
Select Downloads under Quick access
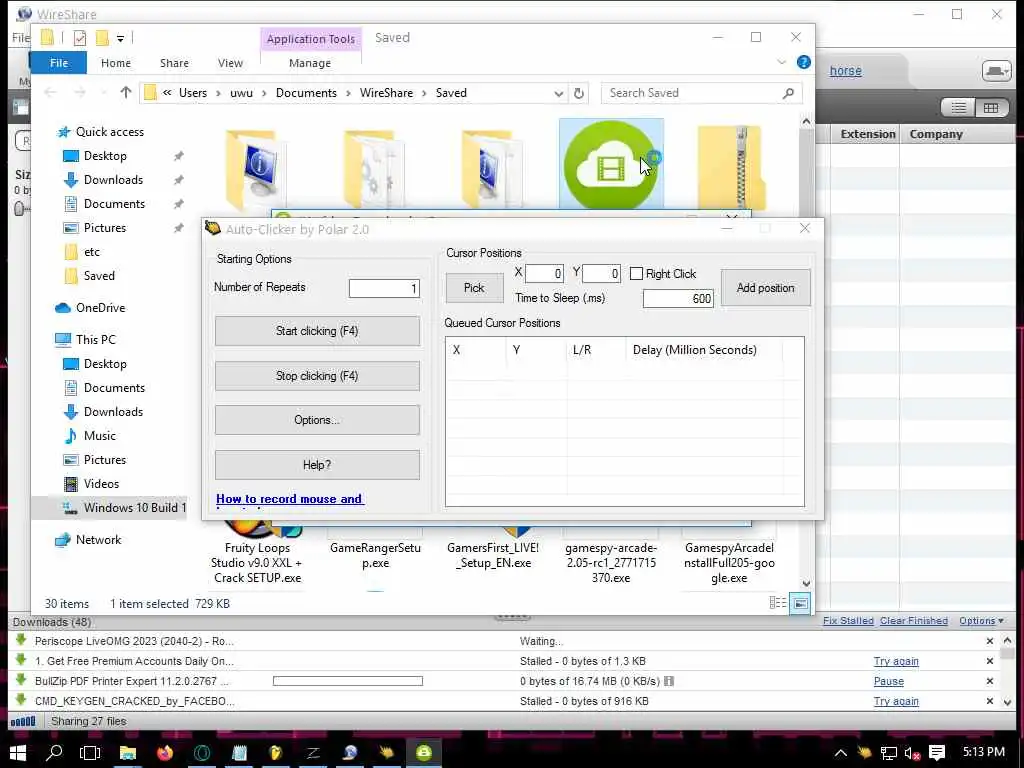pos(113,180)
